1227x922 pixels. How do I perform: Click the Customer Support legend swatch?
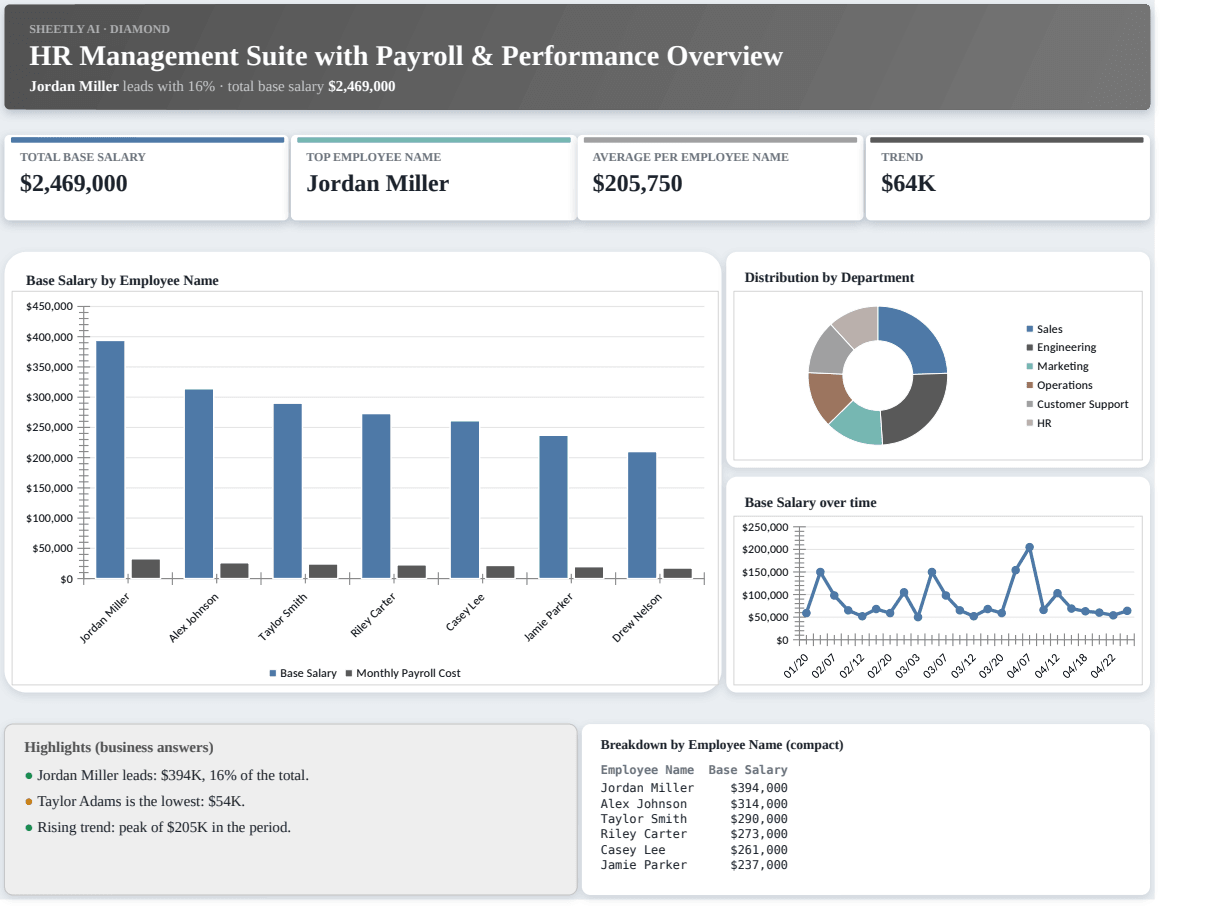tap(1030, 404)
